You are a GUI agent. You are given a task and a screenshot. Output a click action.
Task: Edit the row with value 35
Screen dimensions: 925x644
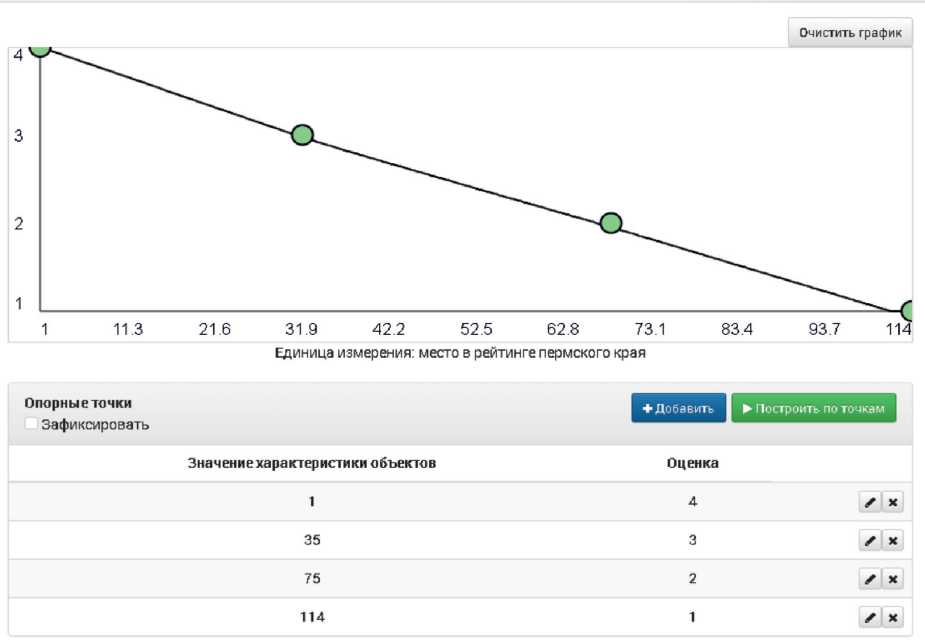click(870, 541)
